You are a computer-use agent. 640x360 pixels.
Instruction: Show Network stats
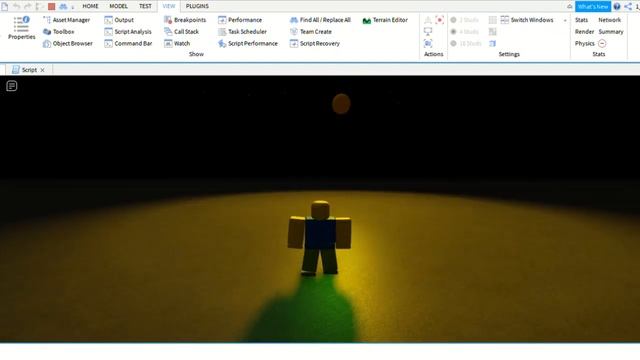tap(610, 20)
